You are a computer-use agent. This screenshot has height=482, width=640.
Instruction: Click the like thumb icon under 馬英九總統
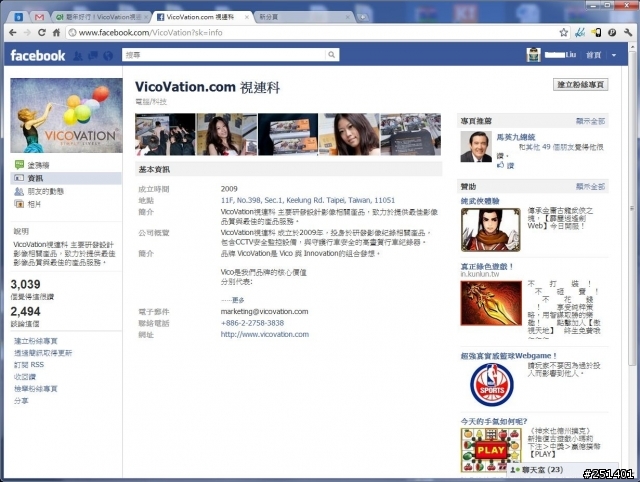tap(500, 165)
